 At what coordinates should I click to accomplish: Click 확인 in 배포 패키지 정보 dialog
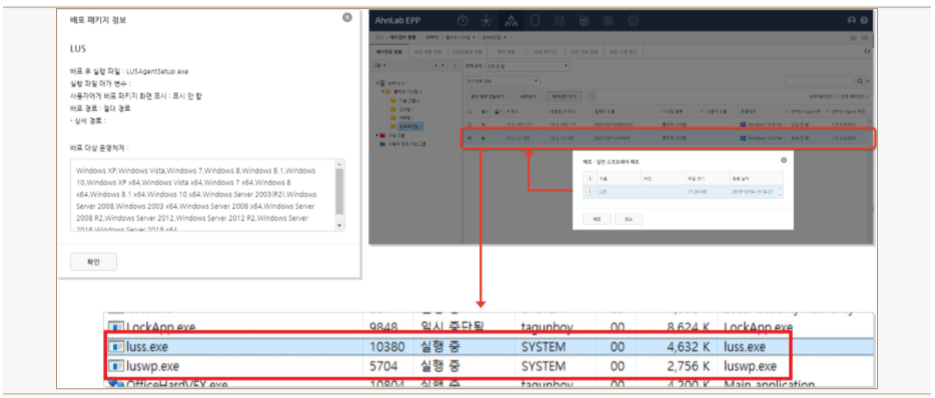(x=93, y=261)
